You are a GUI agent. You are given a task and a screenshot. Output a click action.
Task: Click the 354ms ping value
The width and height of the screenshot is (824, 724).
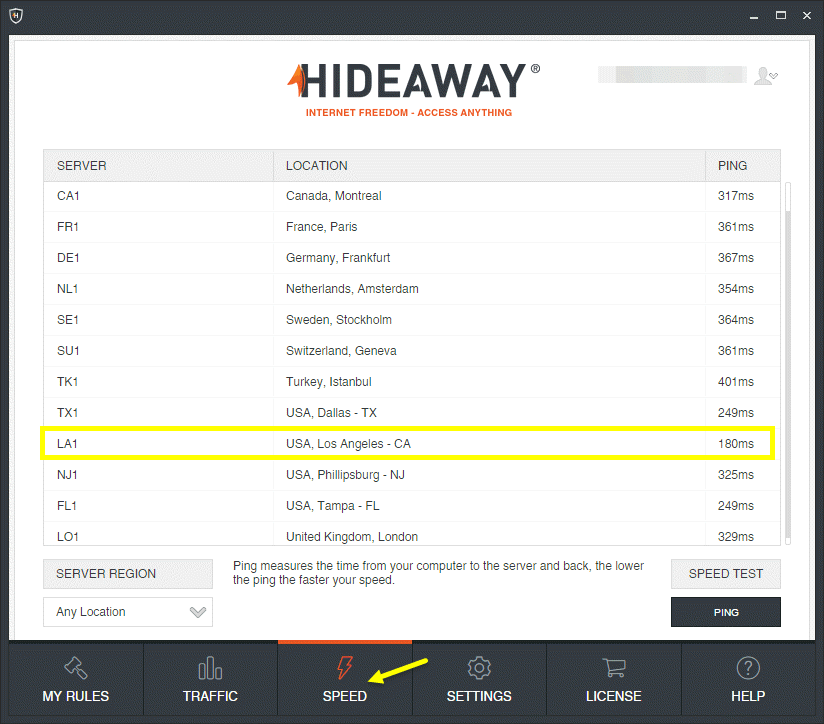pyautogui.click(x=736, y=289)
